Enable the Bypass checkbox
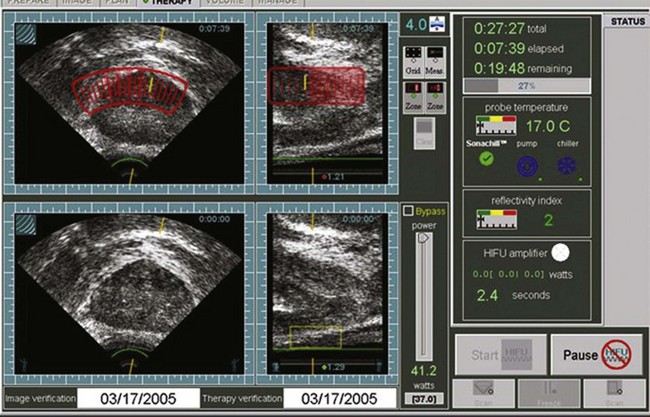This screenshot has width=650, height=417. click(407, 211)
